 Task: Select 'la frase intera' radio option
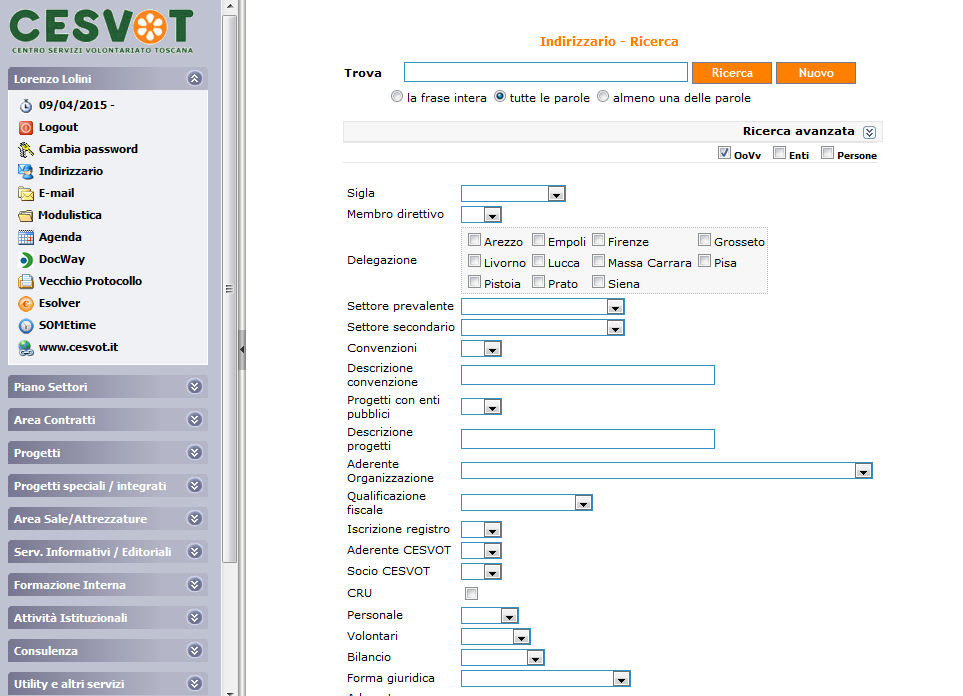(x=397, y=96)
